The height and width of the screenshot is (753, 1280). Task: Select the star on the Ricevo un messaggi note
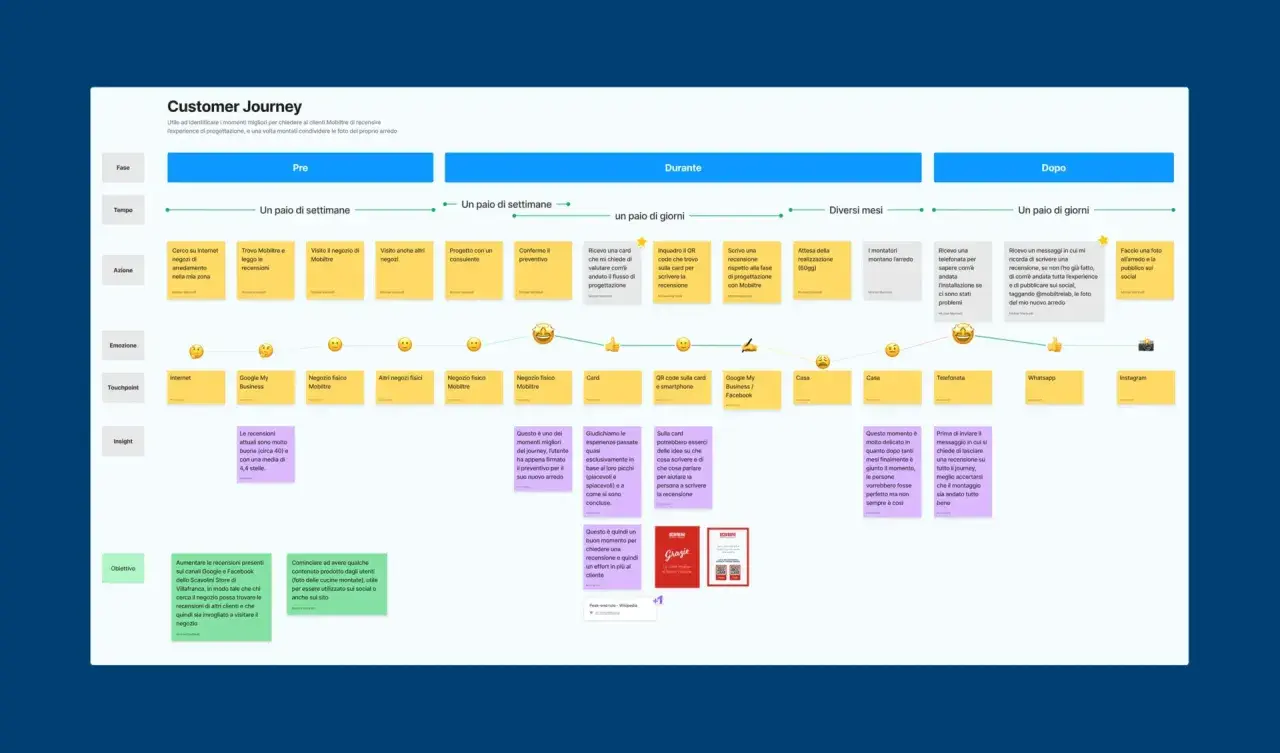tap(1103, 241)
